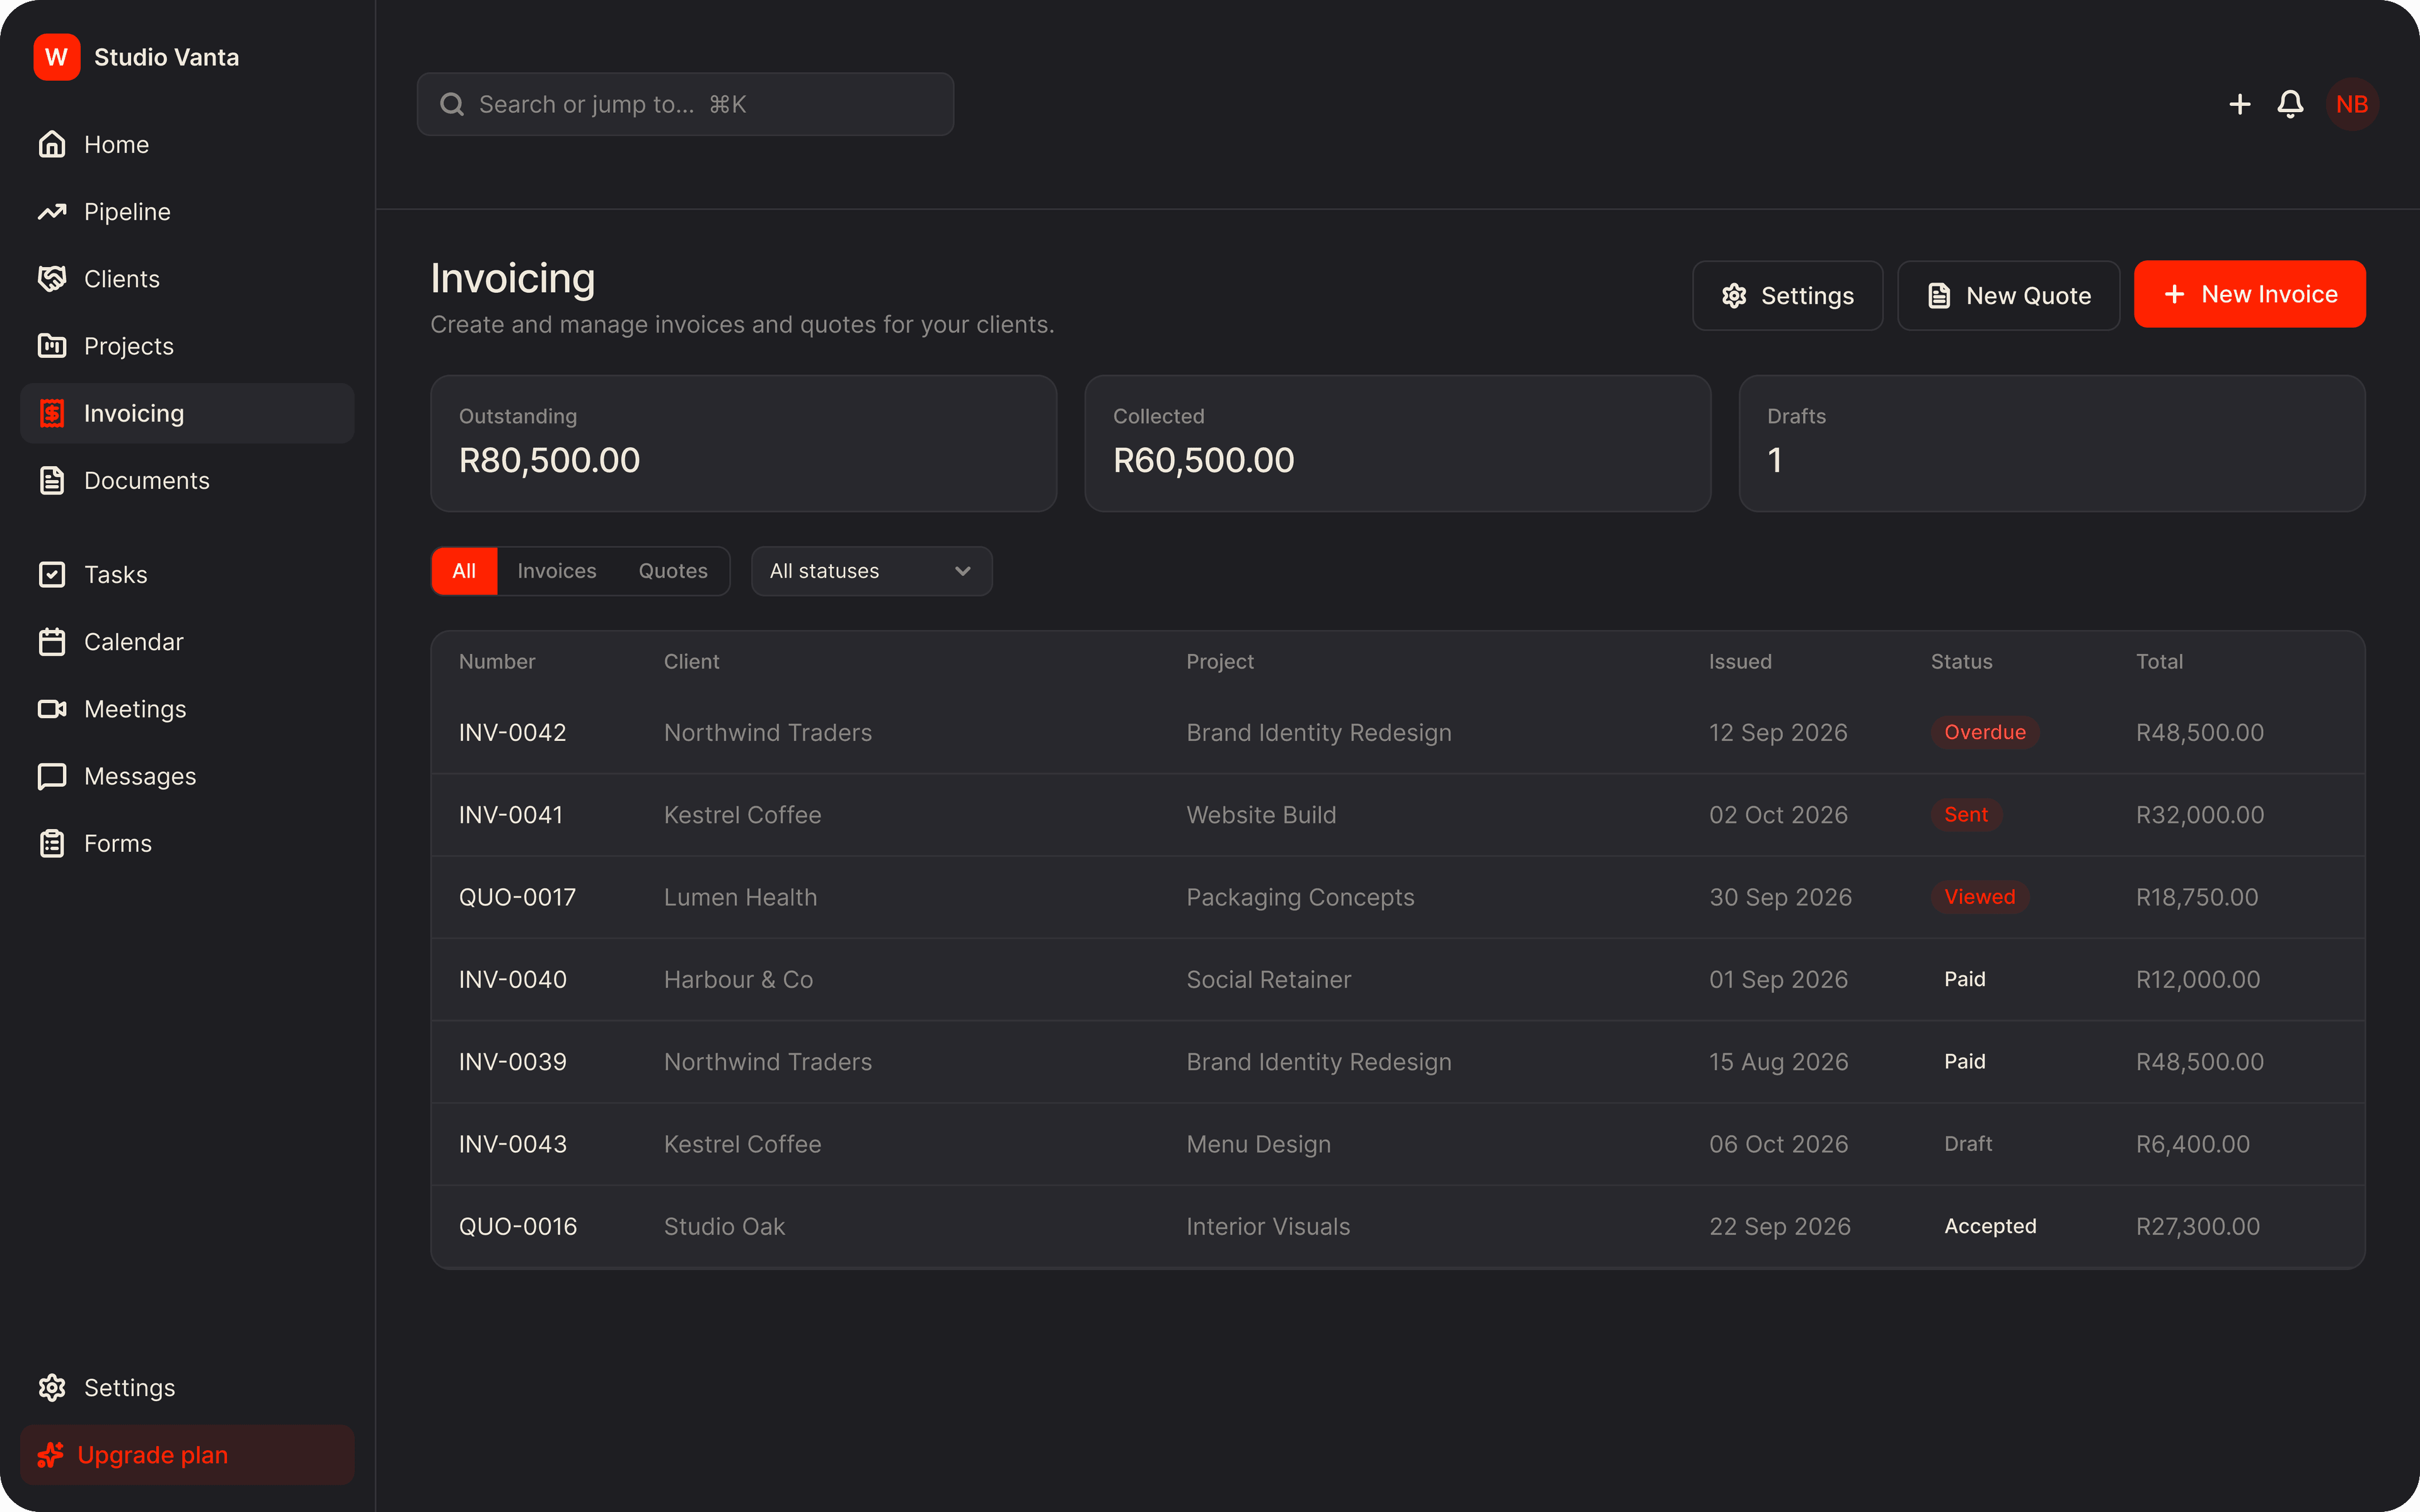Viewport: 2420px width, 1512px height.
Task: Click the Draft status label
Action: point(1967,1144)
